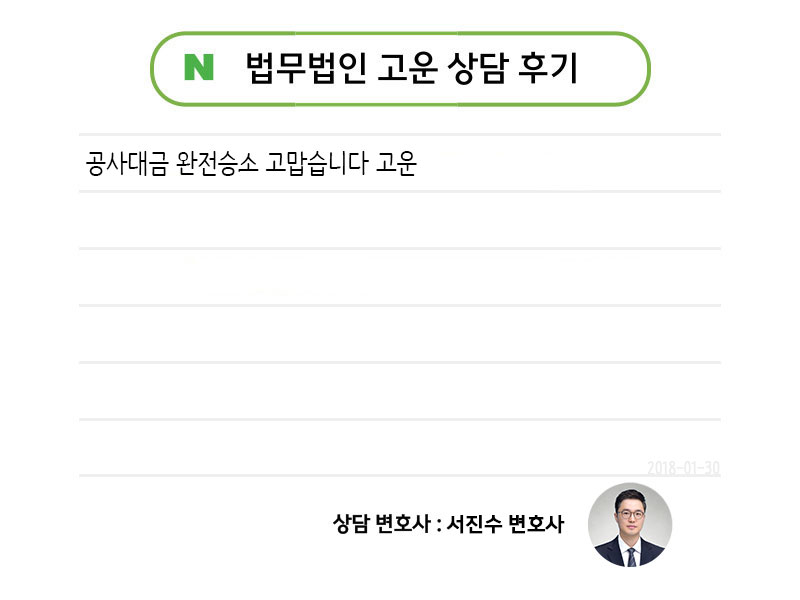The image size is (800, 600).
Task: Click the lawyer's necktie in the photo
Action: (631, 554)
